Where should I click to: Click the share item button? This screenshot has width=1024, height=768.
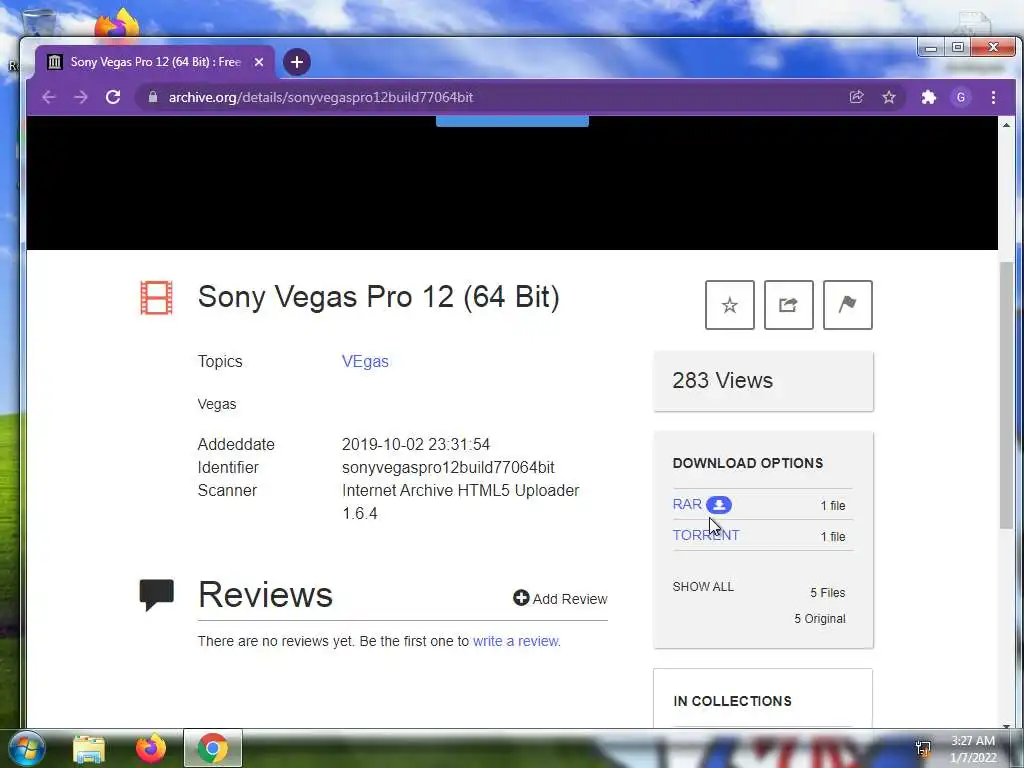click(x=788, y=305)
